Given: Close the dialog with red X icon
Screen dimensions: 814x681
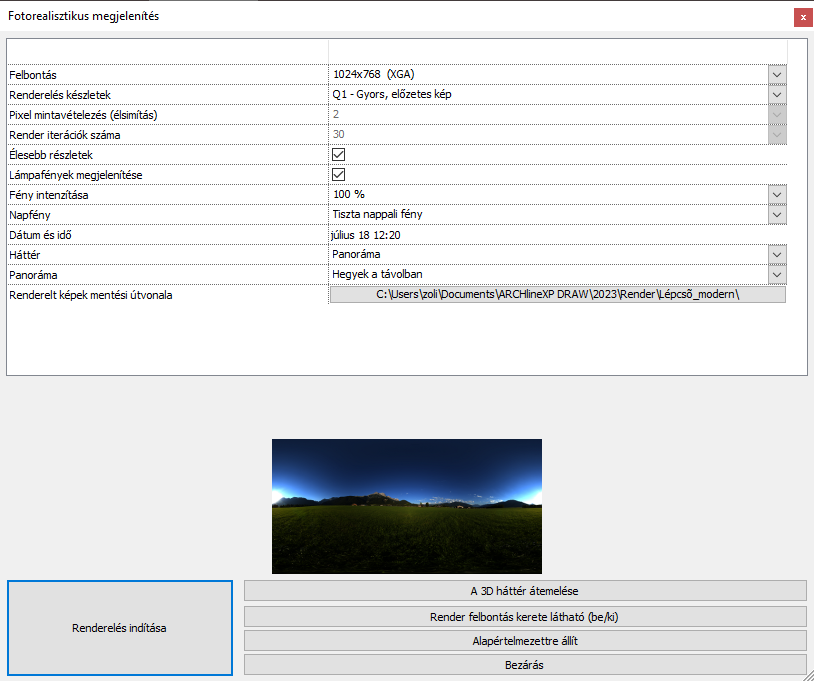Looking at the screenshot, I should coord(802,17).
